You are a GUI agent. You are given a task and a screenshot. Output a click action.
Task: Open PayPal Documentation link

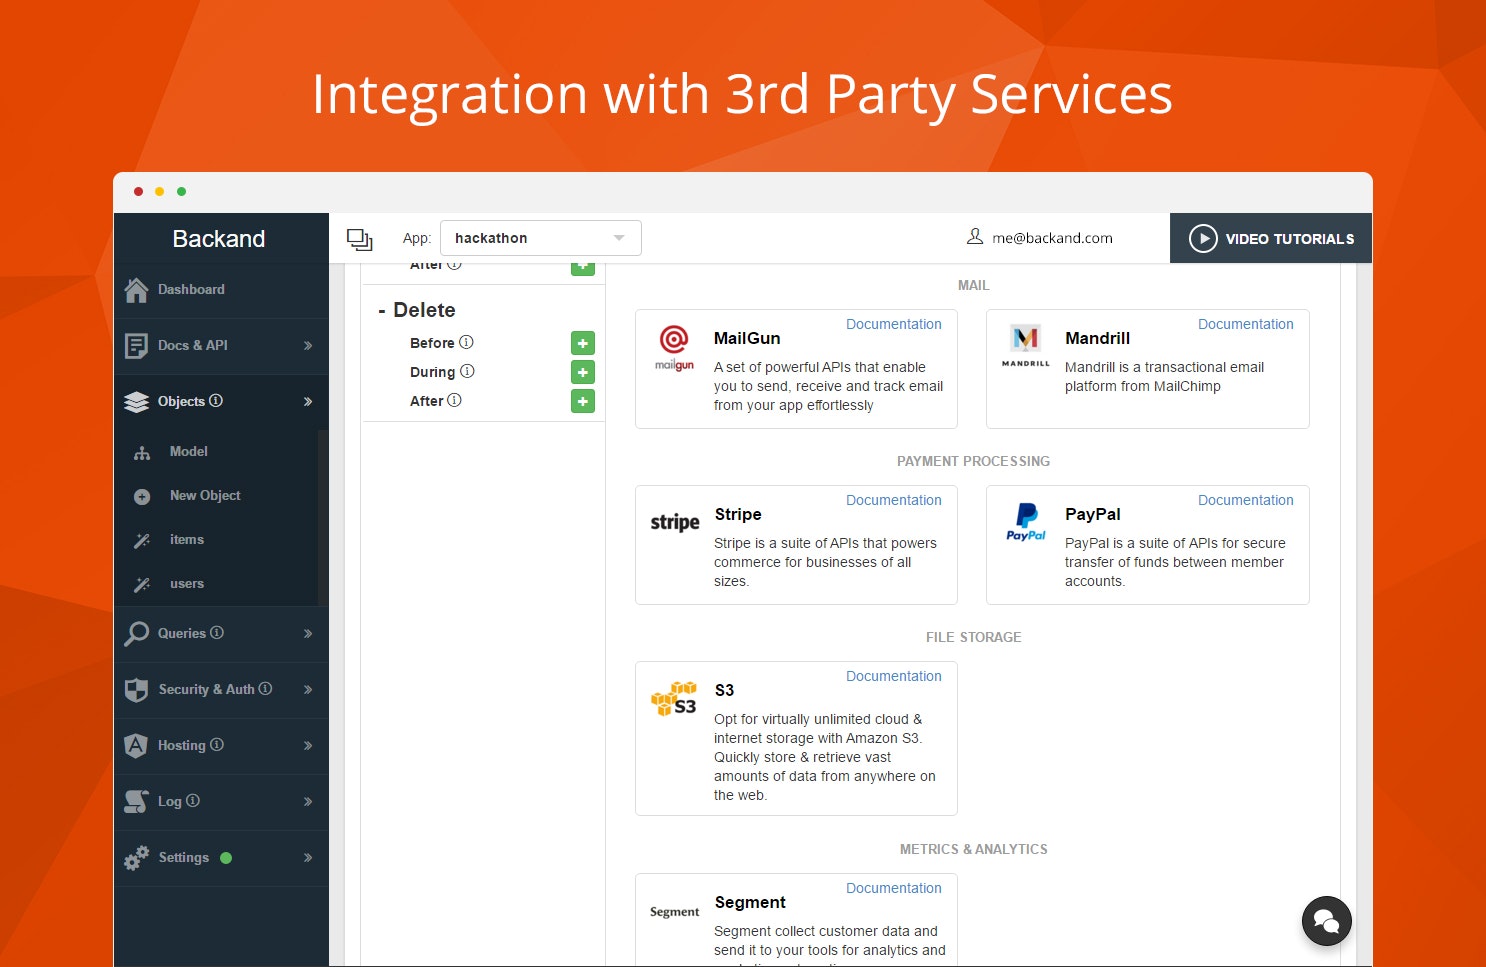coord(1245,500)
